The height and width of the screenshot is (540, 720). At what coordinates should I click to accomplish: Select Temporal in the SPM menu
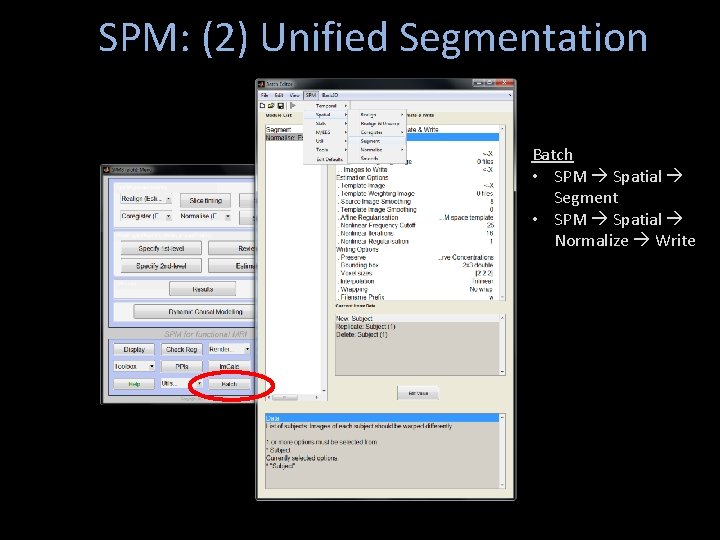click(x=326, y=106)
